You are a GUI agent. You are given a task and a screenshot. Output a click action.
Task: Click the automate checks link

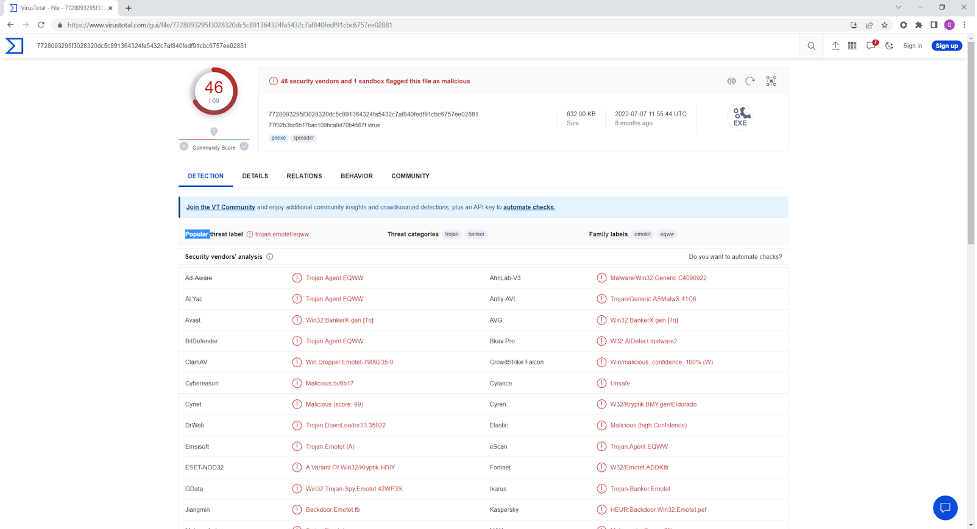click(529, 207)
